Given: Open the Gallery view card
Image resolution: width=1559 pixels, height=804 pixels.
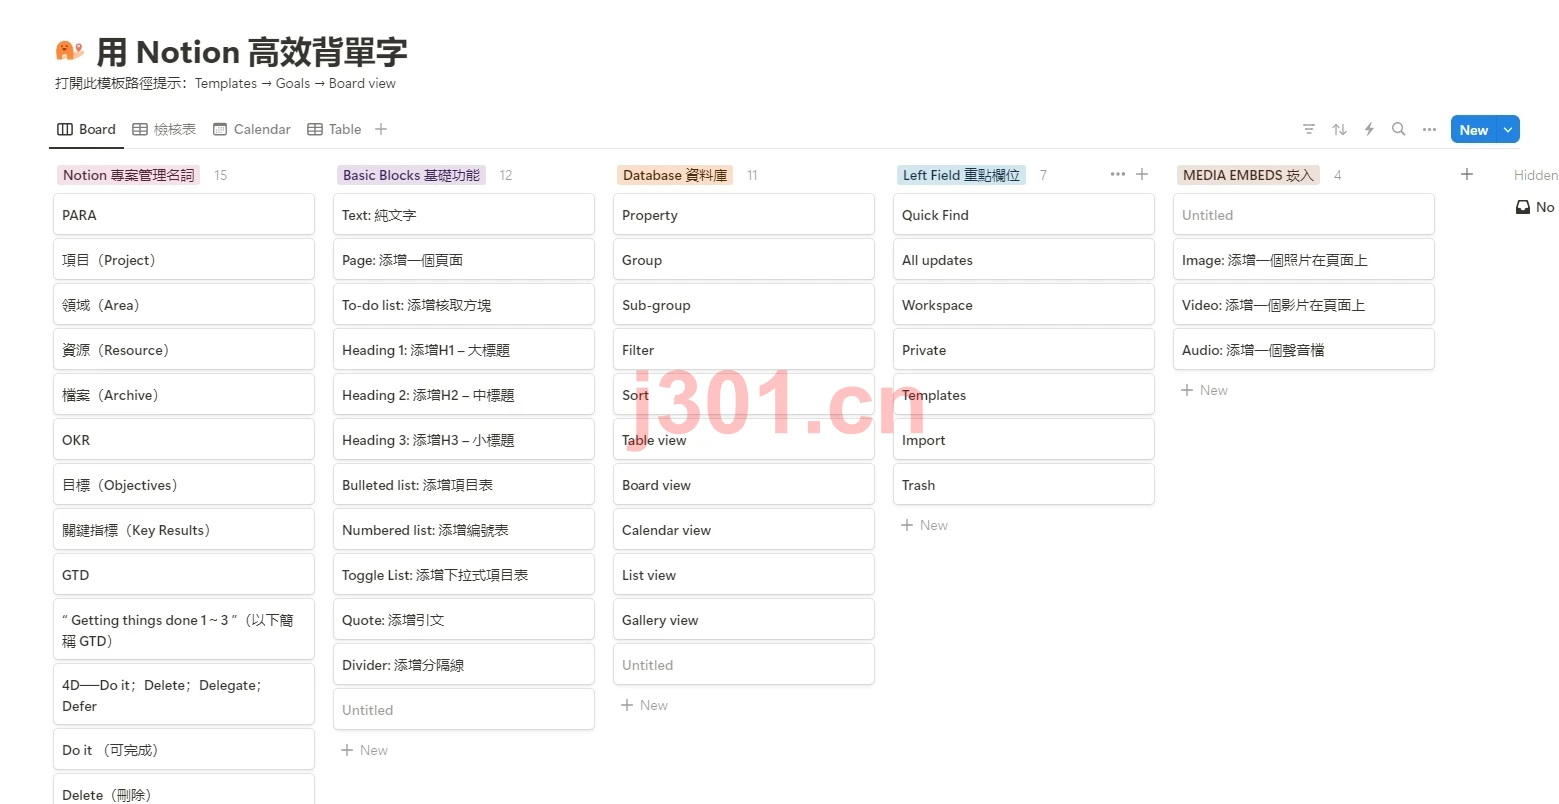Looking at the screenshot, I should coord(744,620).
